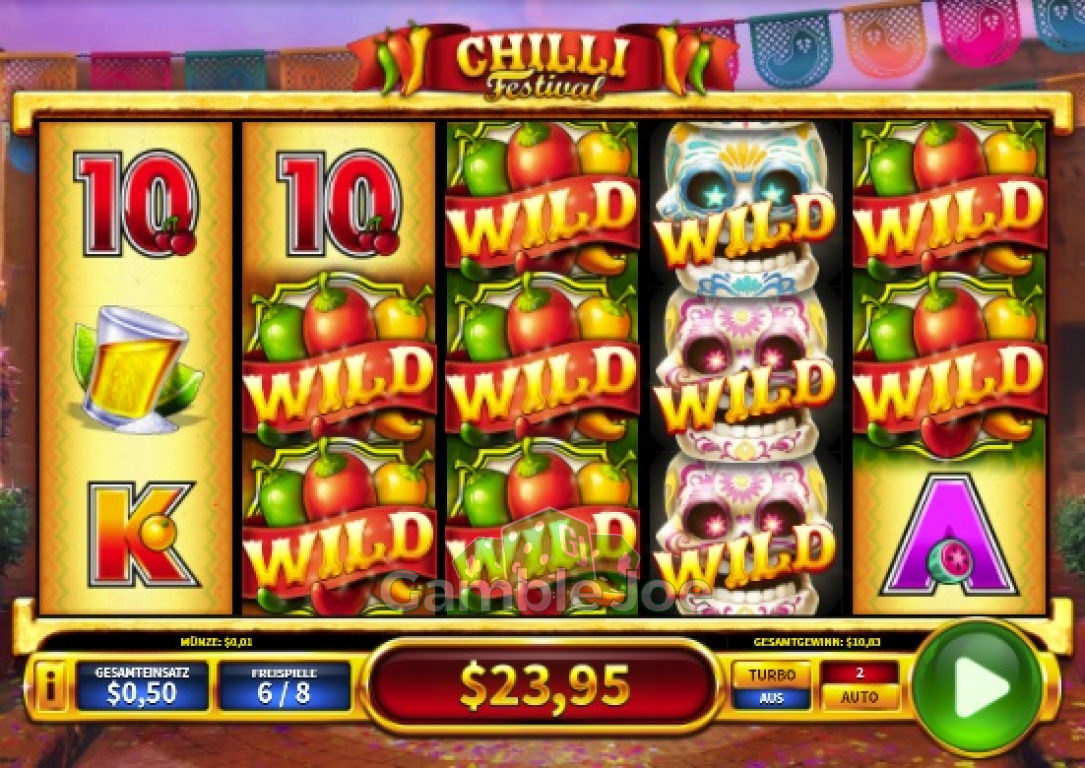The width and height of the screenshot is (1085, 768).
Task: Click the Auto spin button
Action: 859,697
